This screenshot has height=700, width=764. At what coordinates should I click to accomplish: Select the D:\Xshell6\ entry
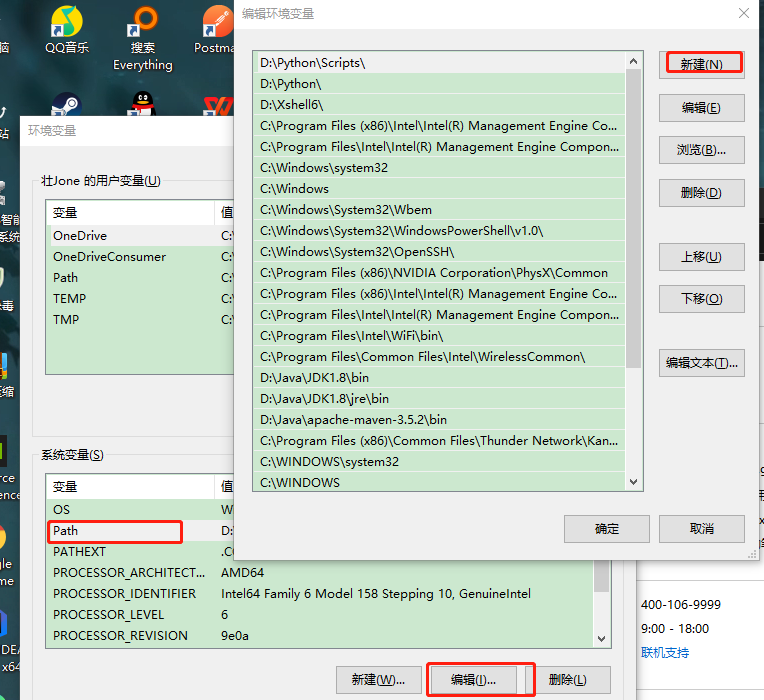pyautogui.click(x=439, y=105)
